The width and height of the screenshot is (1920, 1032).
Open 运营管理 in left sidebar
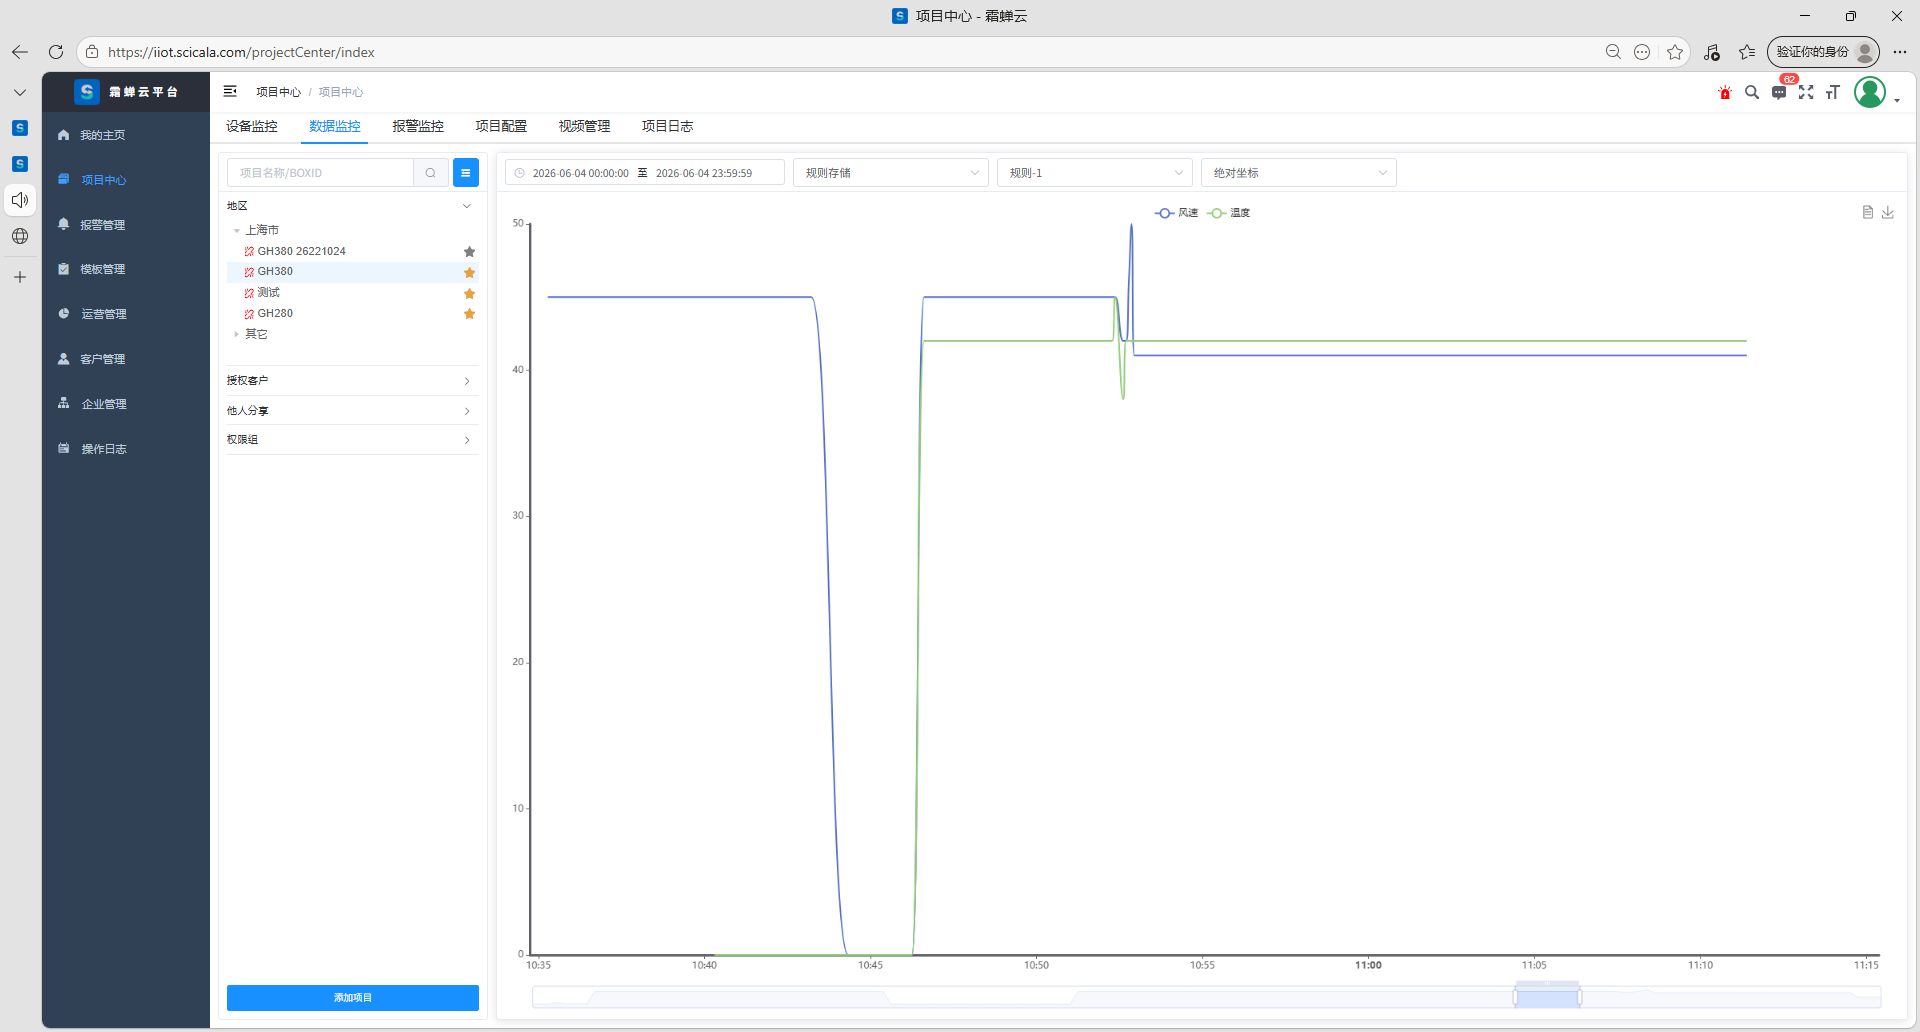click(x=126, y=314)
